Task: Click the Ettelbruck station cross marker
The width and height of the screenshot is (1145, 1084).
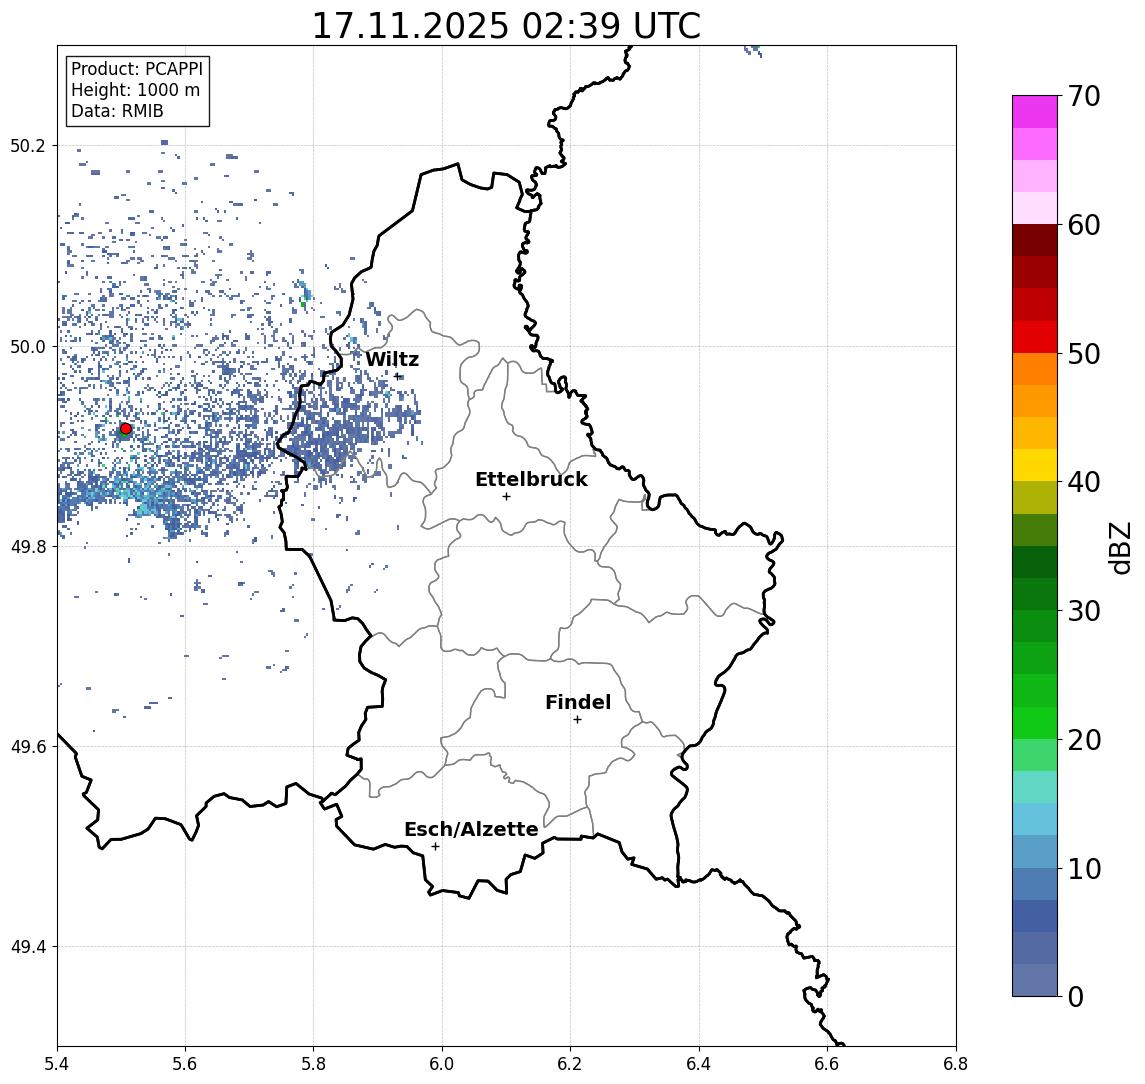Action: click(506, 497)
